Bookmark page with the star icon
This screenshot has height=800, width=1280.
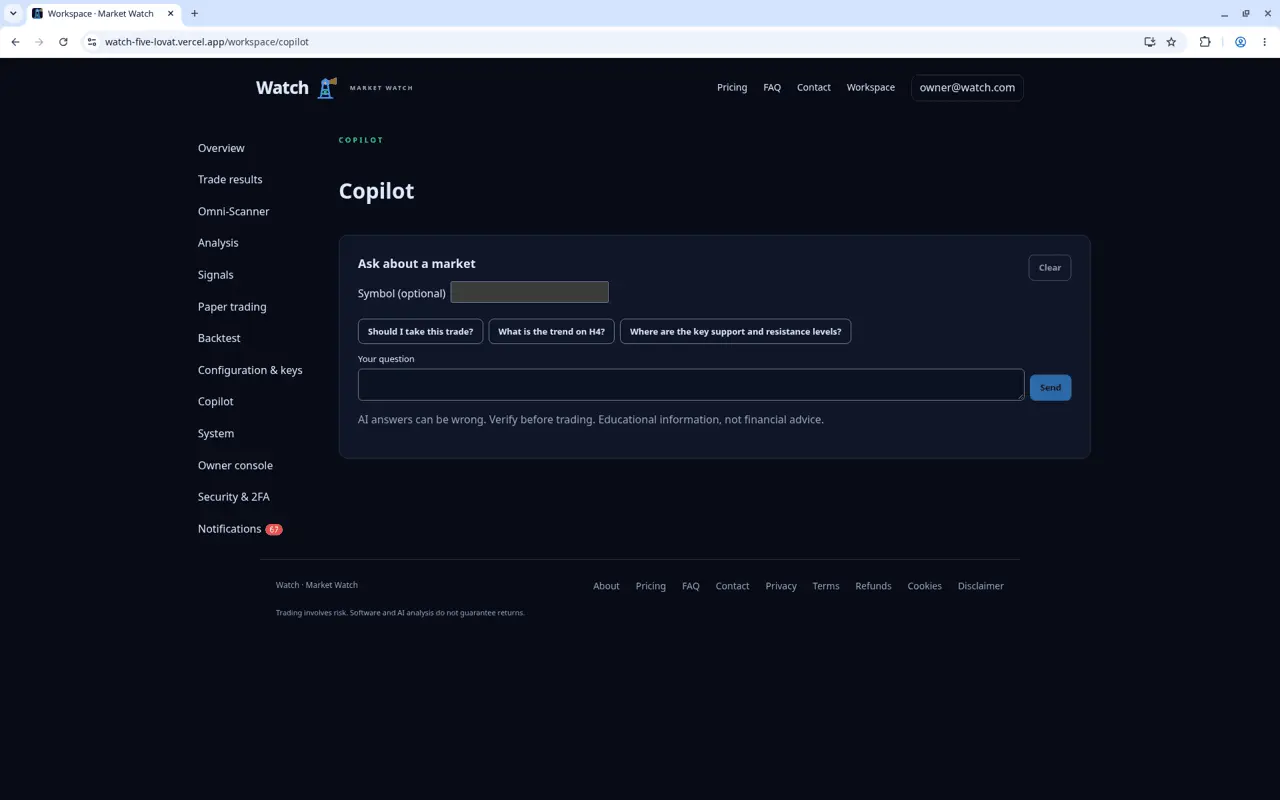click(x=1171, y=42)
